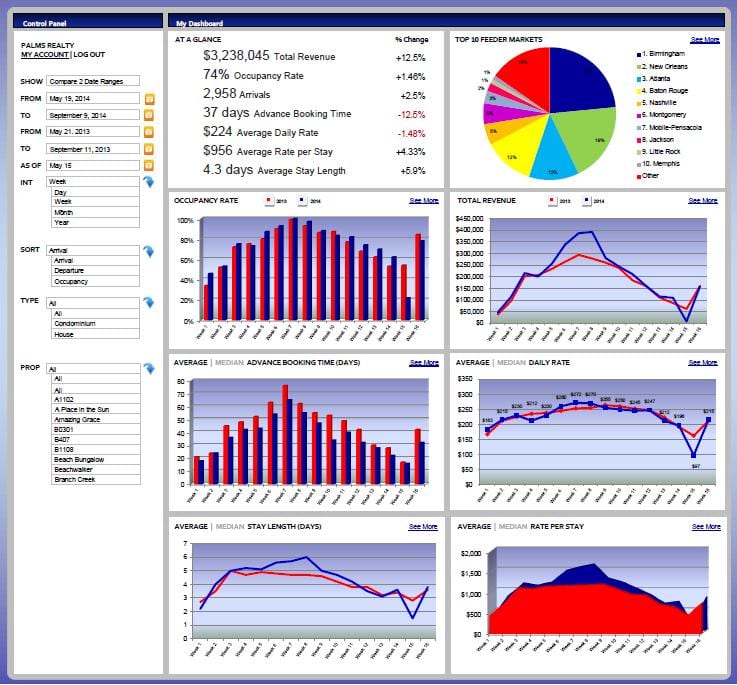Open the Control Panel tab header
The height and width of the screenshot is (685, 737).
[46, 22]
